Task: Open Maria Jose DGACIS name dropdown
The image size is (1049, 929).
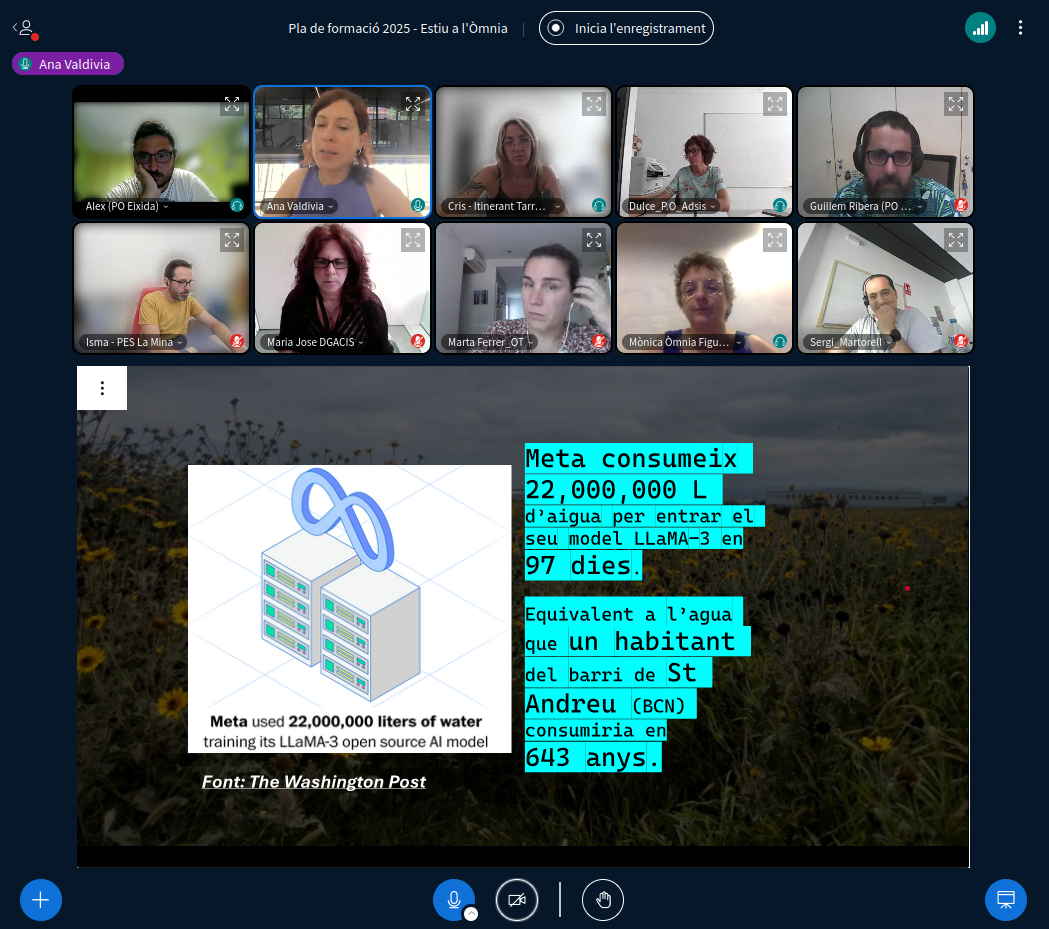Action: point(314,342)
